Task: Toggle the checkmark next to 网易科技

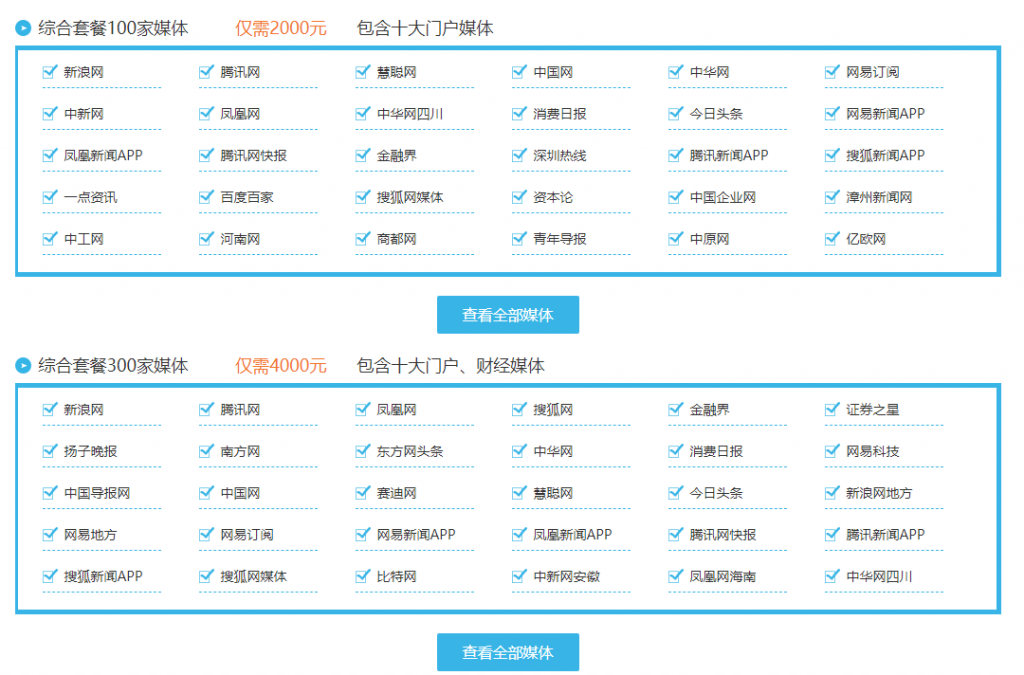Action: coord(832,451)
